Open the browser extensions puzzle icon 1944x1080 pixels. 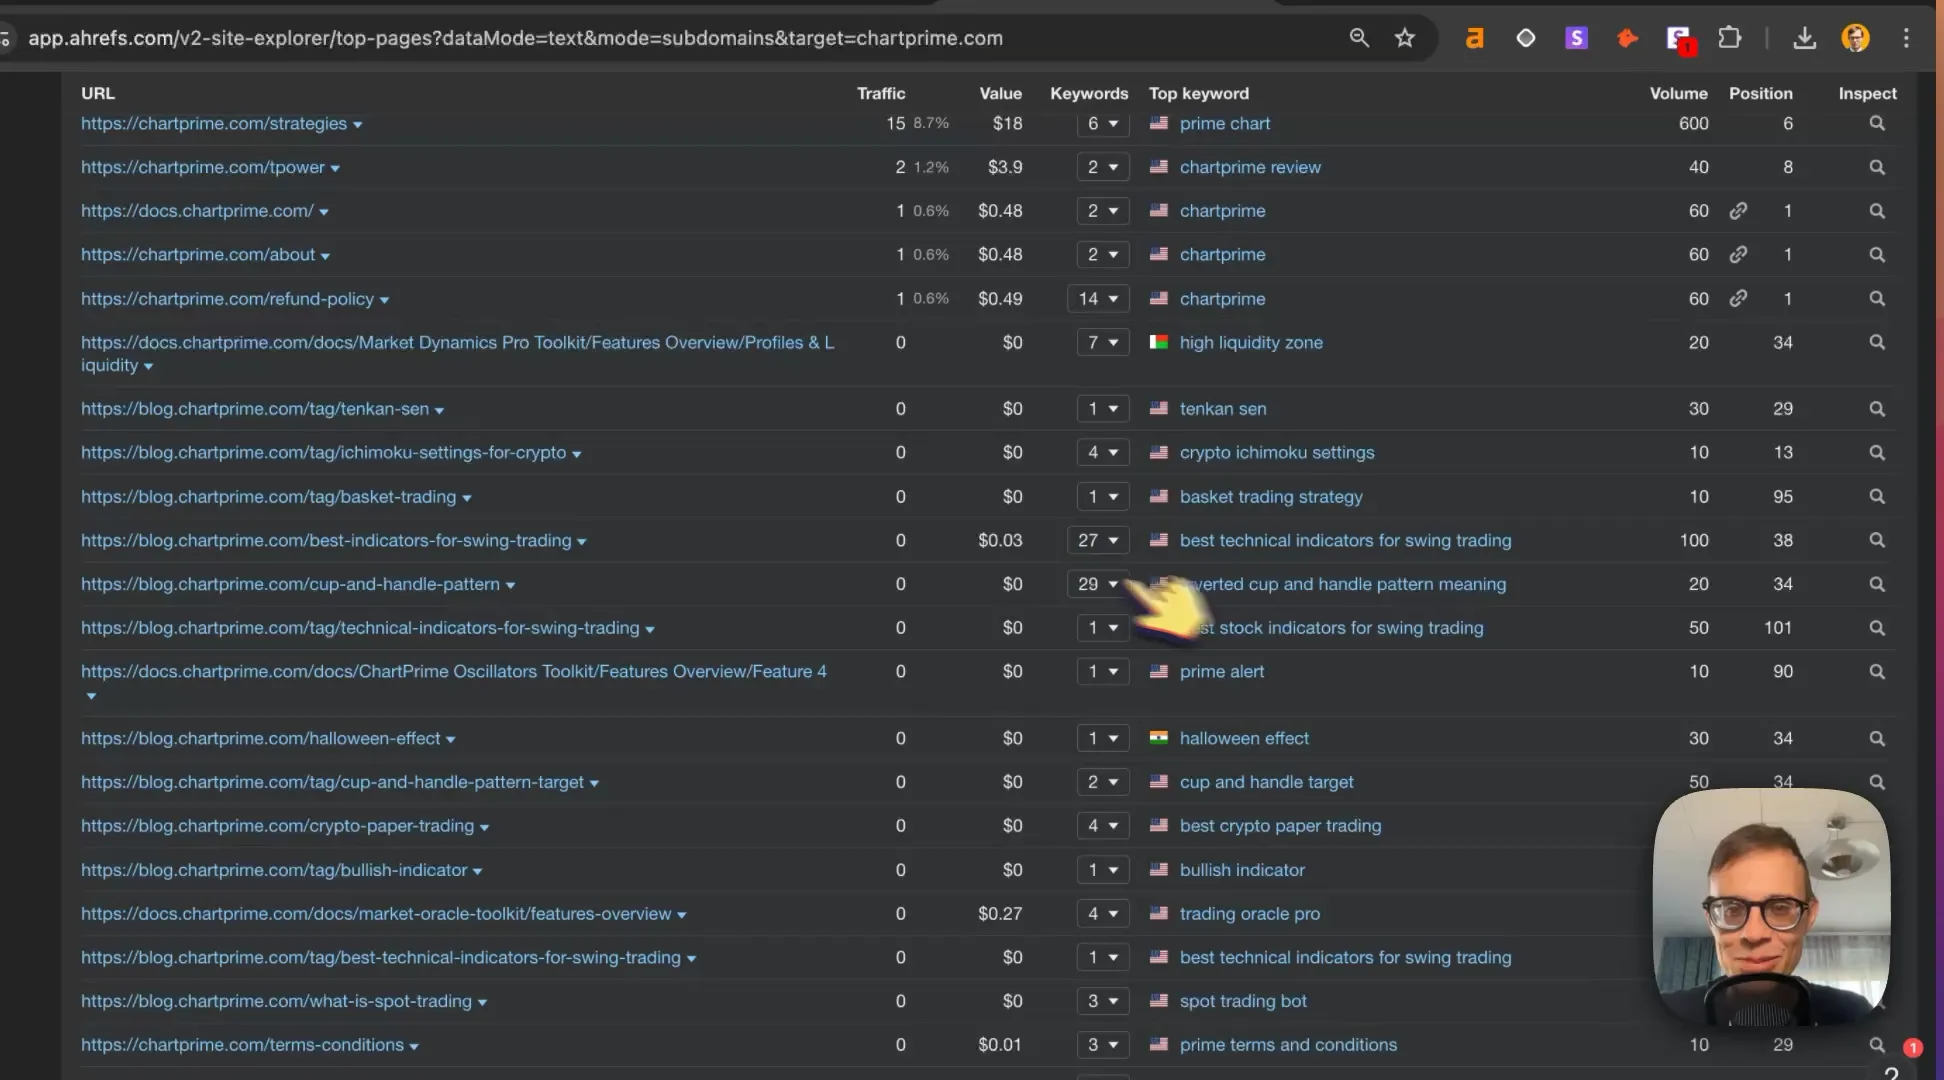pos(1729,38)
